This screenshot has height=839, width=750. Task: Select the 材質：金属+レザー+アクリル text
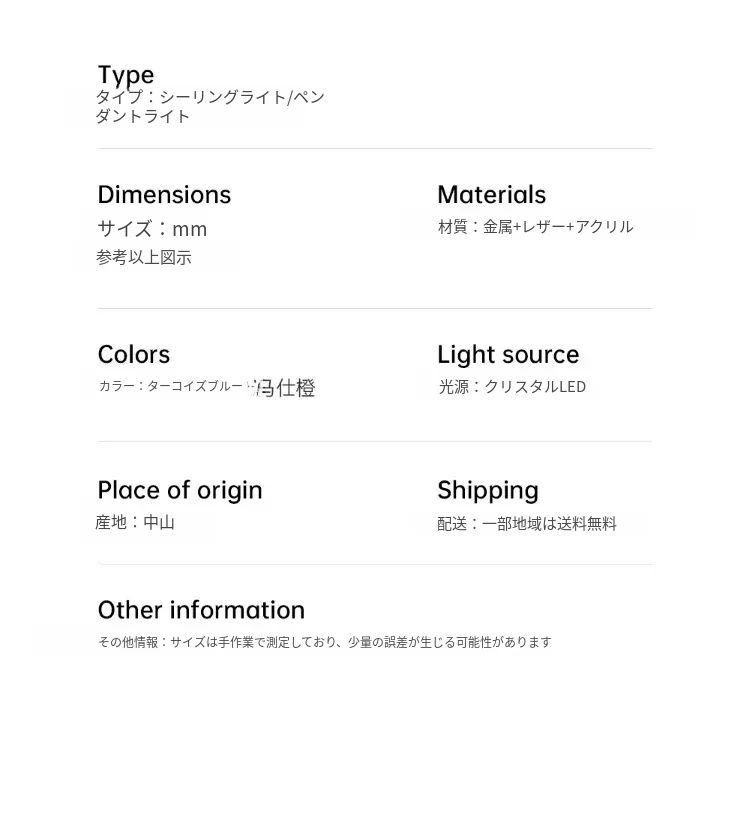(535, 226)
